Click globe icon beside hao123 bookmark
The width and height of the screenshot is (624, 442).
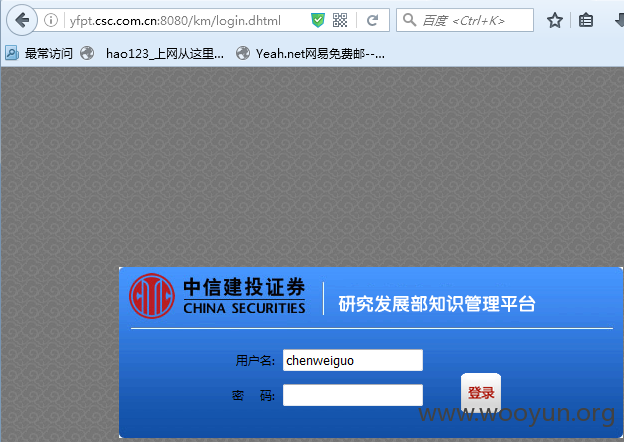tap(87, 53)
